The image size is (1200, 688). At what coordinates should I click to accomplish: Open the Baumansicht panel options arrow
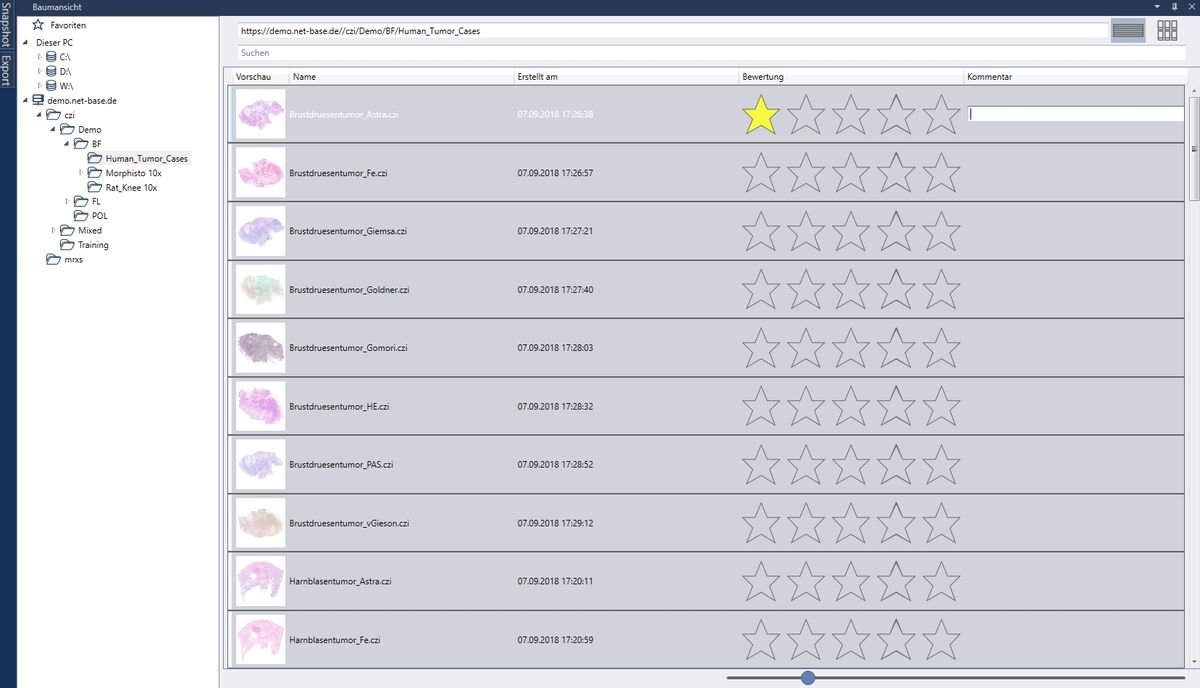click(x=1159, y=6)
